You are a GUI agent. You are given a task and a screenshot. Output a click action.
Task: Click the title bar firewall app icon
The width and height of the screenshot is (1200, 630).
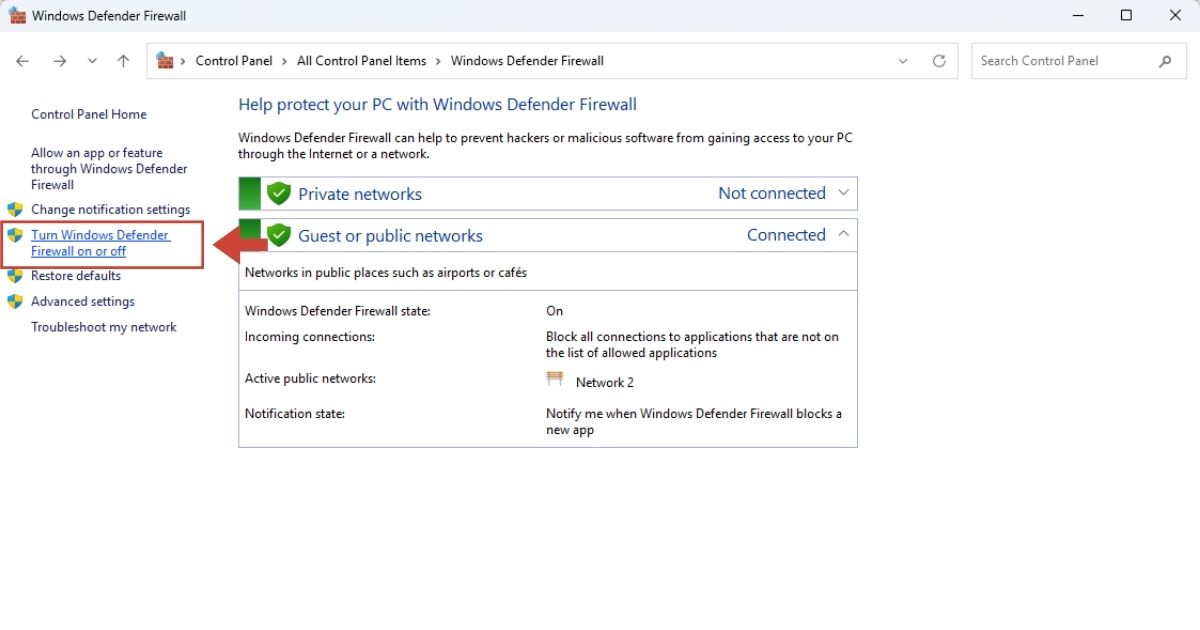click(x=17, y=15)
